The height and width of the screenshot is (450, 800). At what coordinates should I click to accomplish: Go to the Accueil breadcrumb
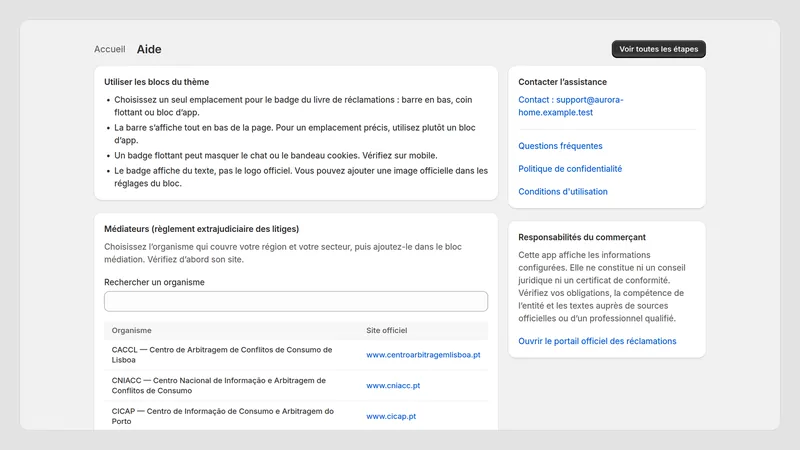(110, 49)
